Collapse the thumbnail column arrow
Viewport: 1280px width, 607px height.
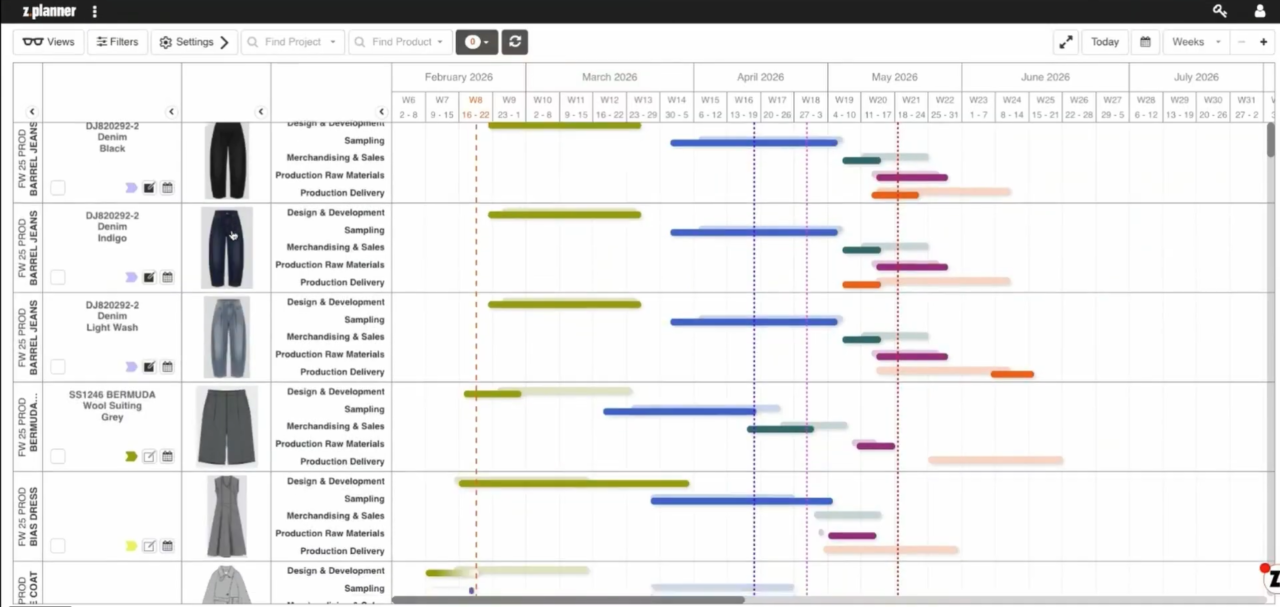261,112
